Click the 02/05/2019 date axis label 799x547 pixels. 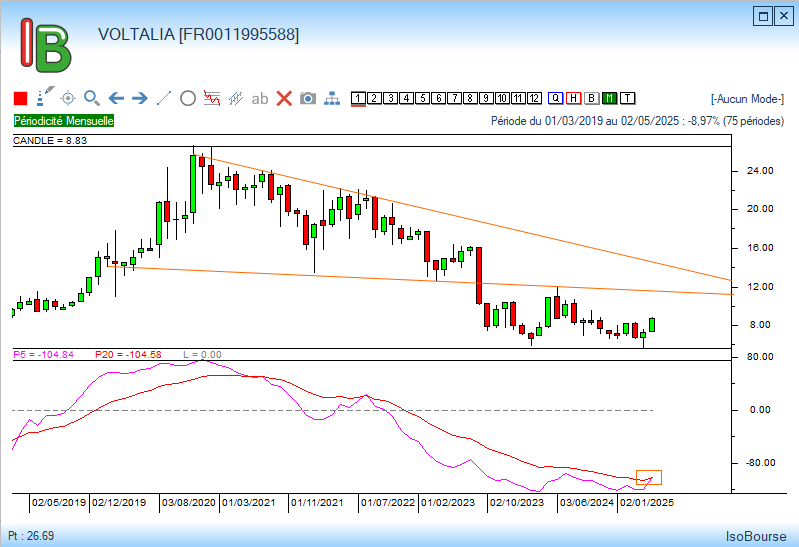pyautogui.click(x=59, y=503)
